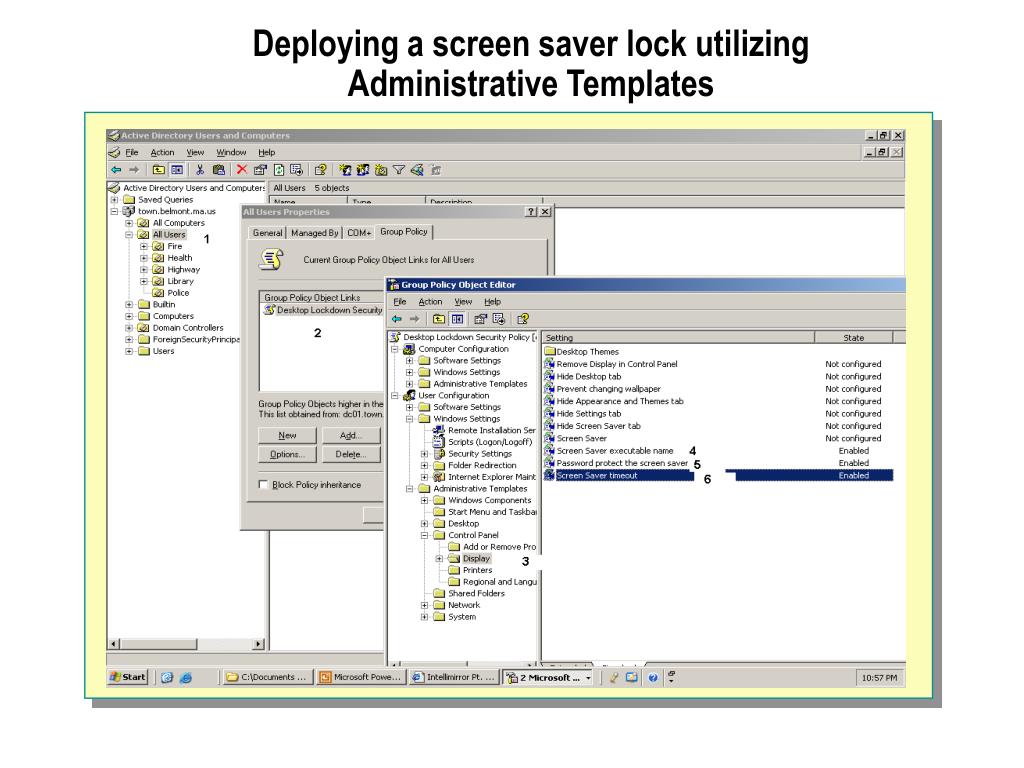This screenshot has height=768, width=1024.
Task: Click Export List icon in Group Policy Editor
Action: [499, 319]
